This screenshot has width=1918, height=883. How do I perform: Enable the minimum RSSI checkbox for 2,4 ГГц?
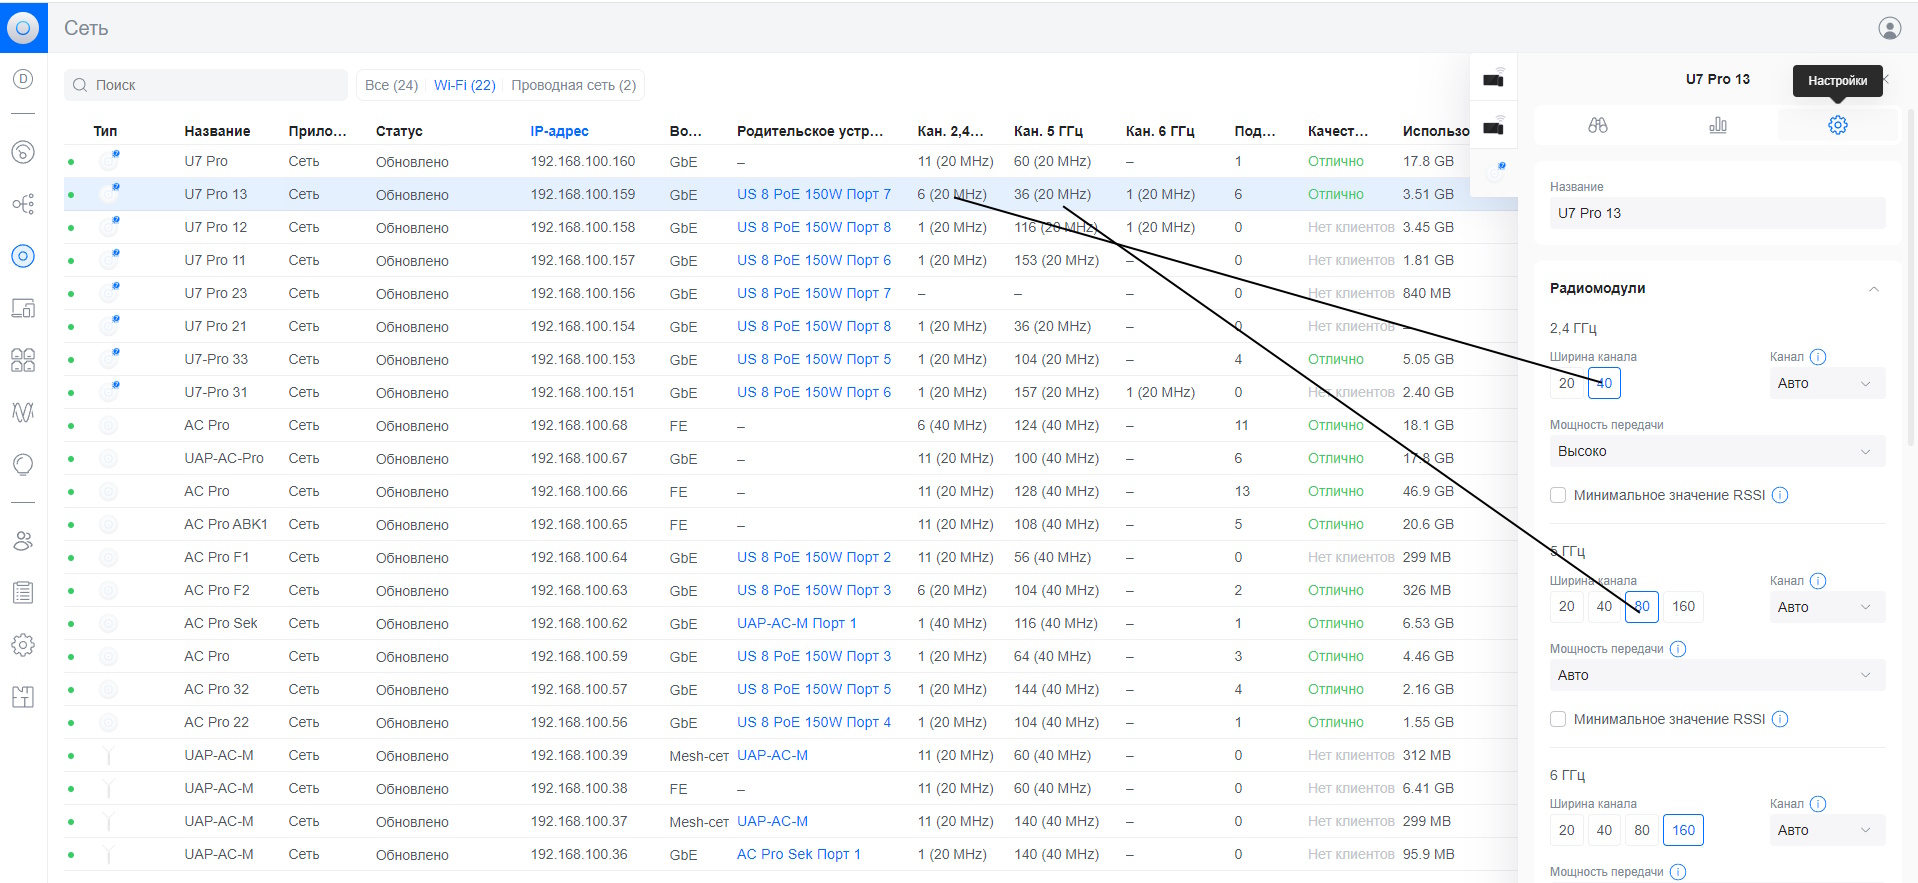click(x=1558, y=495)
